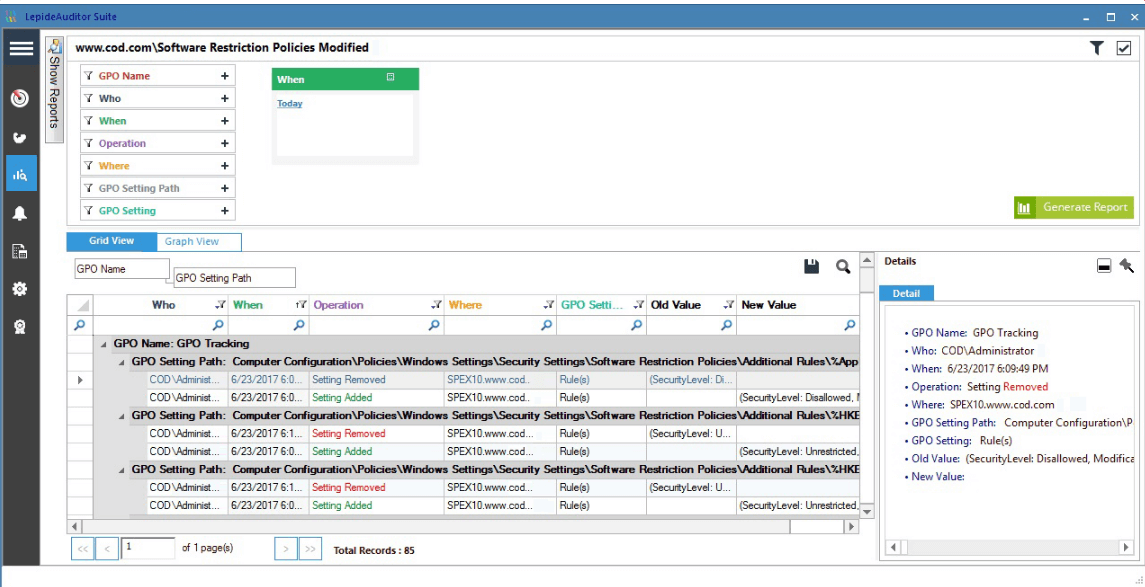Viewport: 1145px width, 587px height.
Task: Click the Where column search field
Action: [x=499, y=326]
